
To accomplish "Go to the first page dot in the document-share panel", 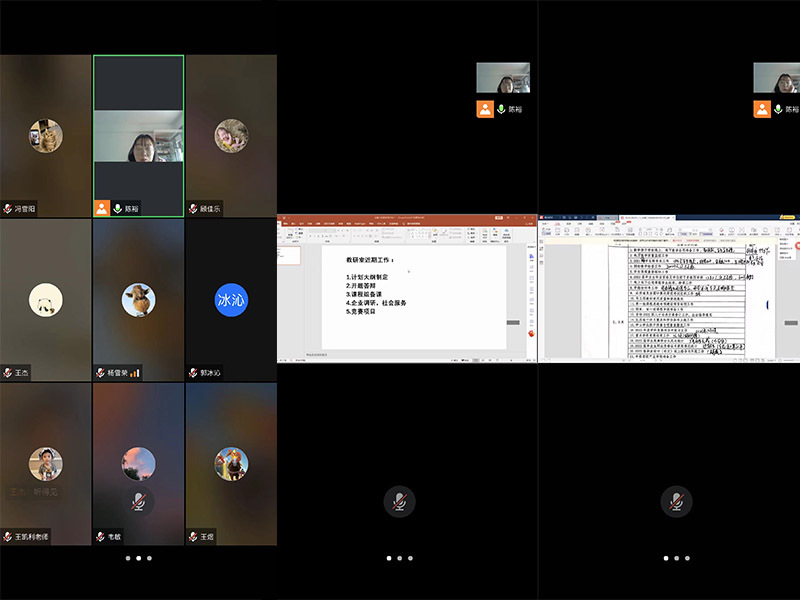I will point(666,558).
